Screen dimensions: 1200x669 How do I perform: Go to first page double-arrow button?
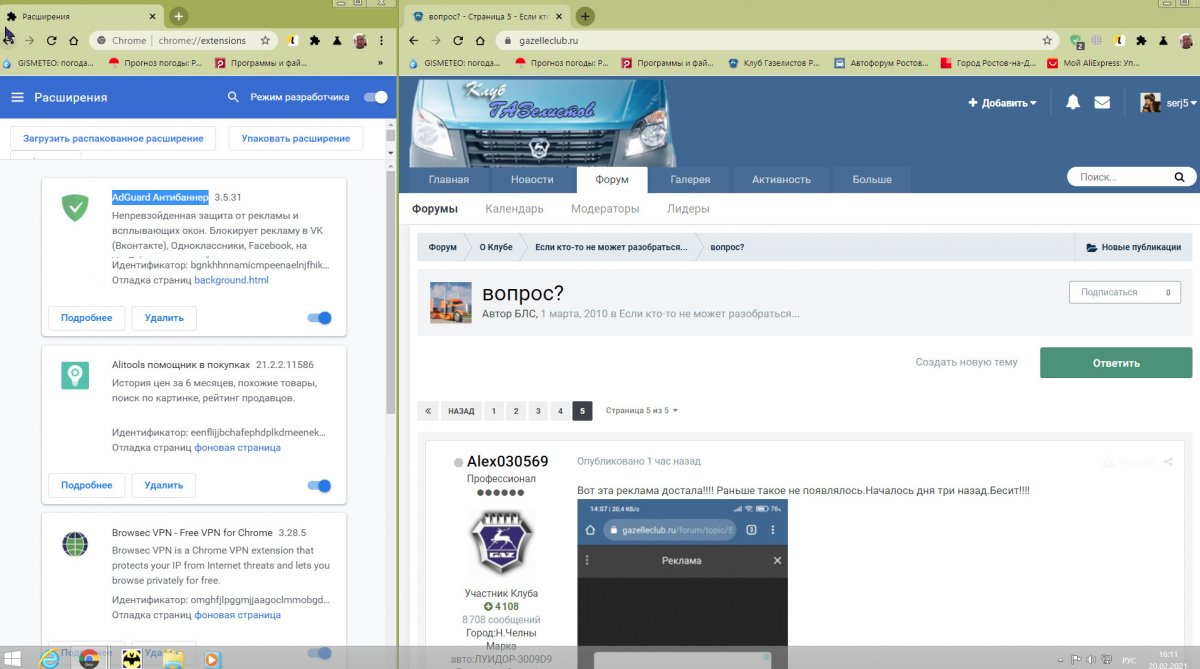(x=428, y=411)
